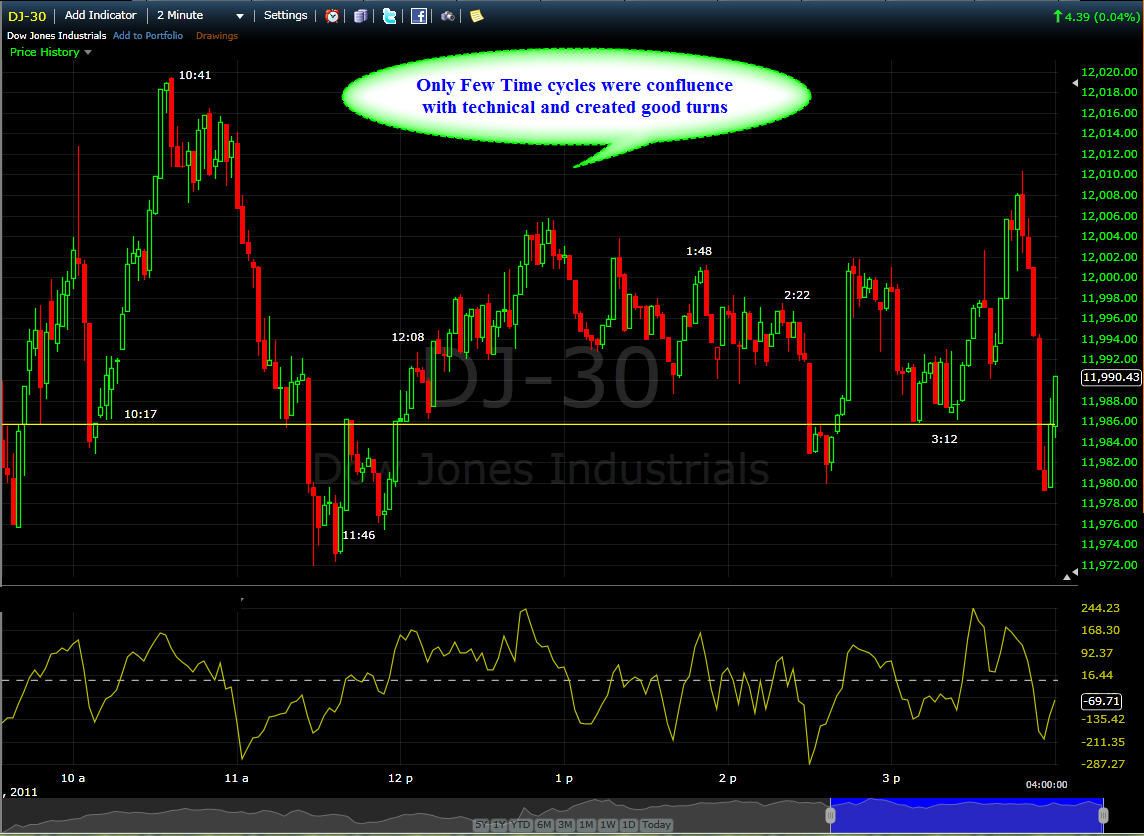
Task: Open the alarm clock alert icon
Action: (332, 15)
